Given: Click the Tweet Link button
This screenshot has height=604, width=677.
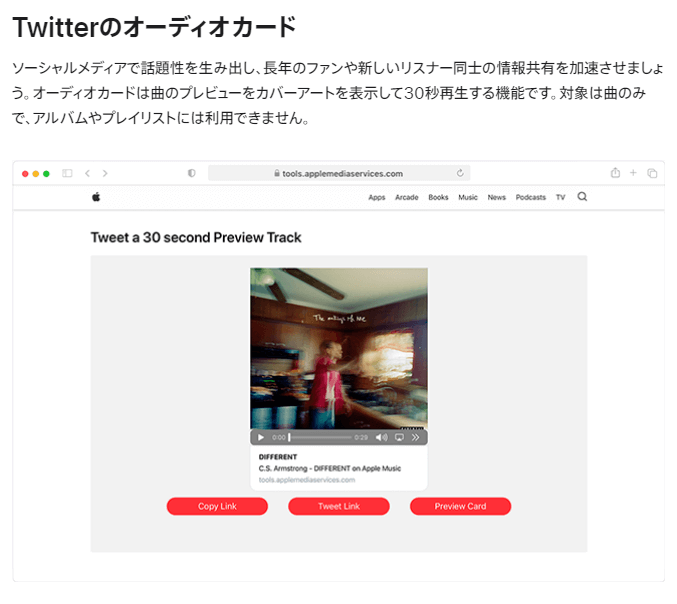Looking at the screenshot, I should (x=339, y=506).
